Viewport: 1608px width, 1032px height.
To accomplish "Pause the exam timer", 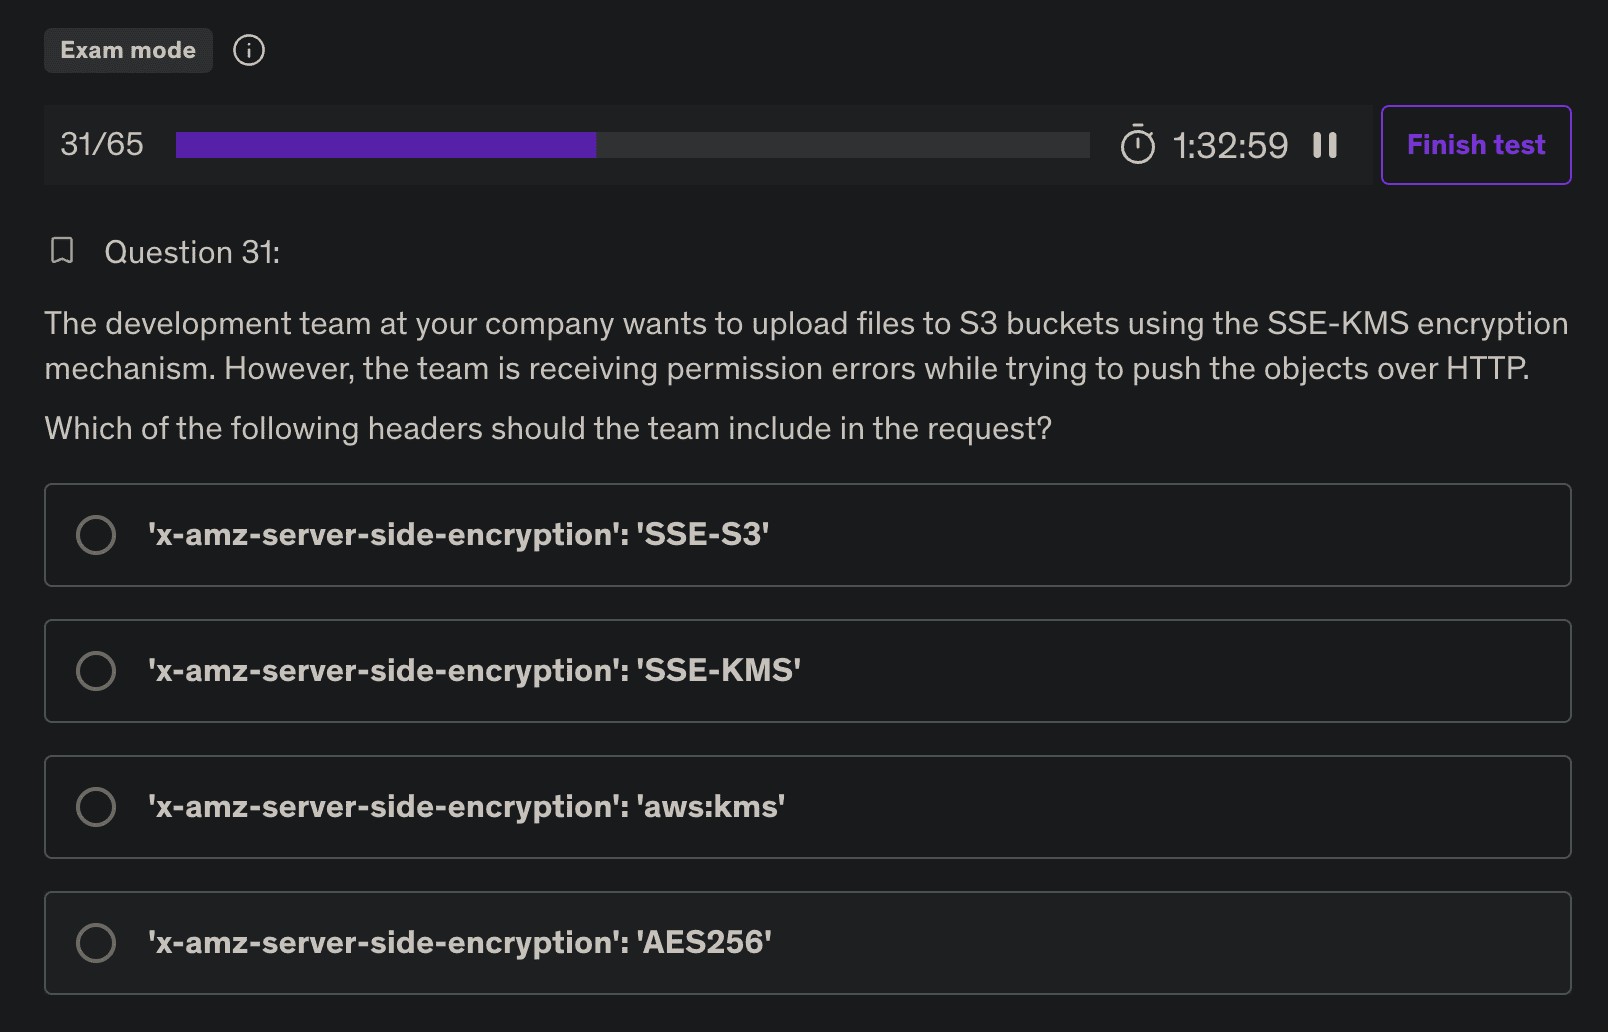I will tap(1325, 145).
